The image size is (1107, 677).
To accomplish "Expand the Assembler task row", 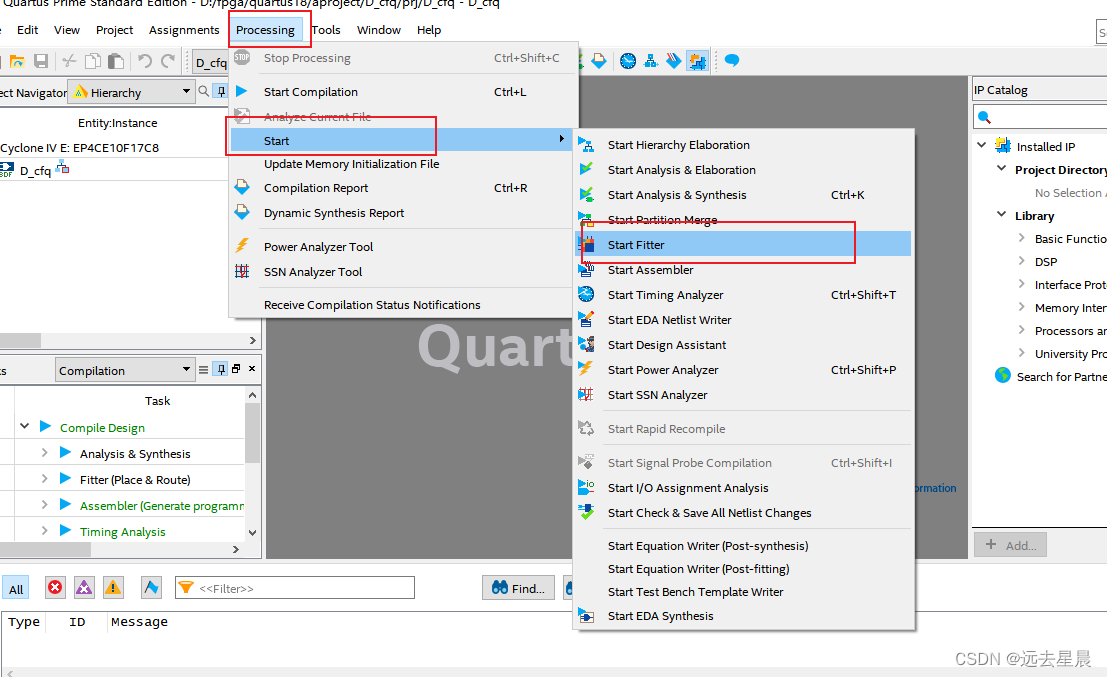I will (44, 505).
